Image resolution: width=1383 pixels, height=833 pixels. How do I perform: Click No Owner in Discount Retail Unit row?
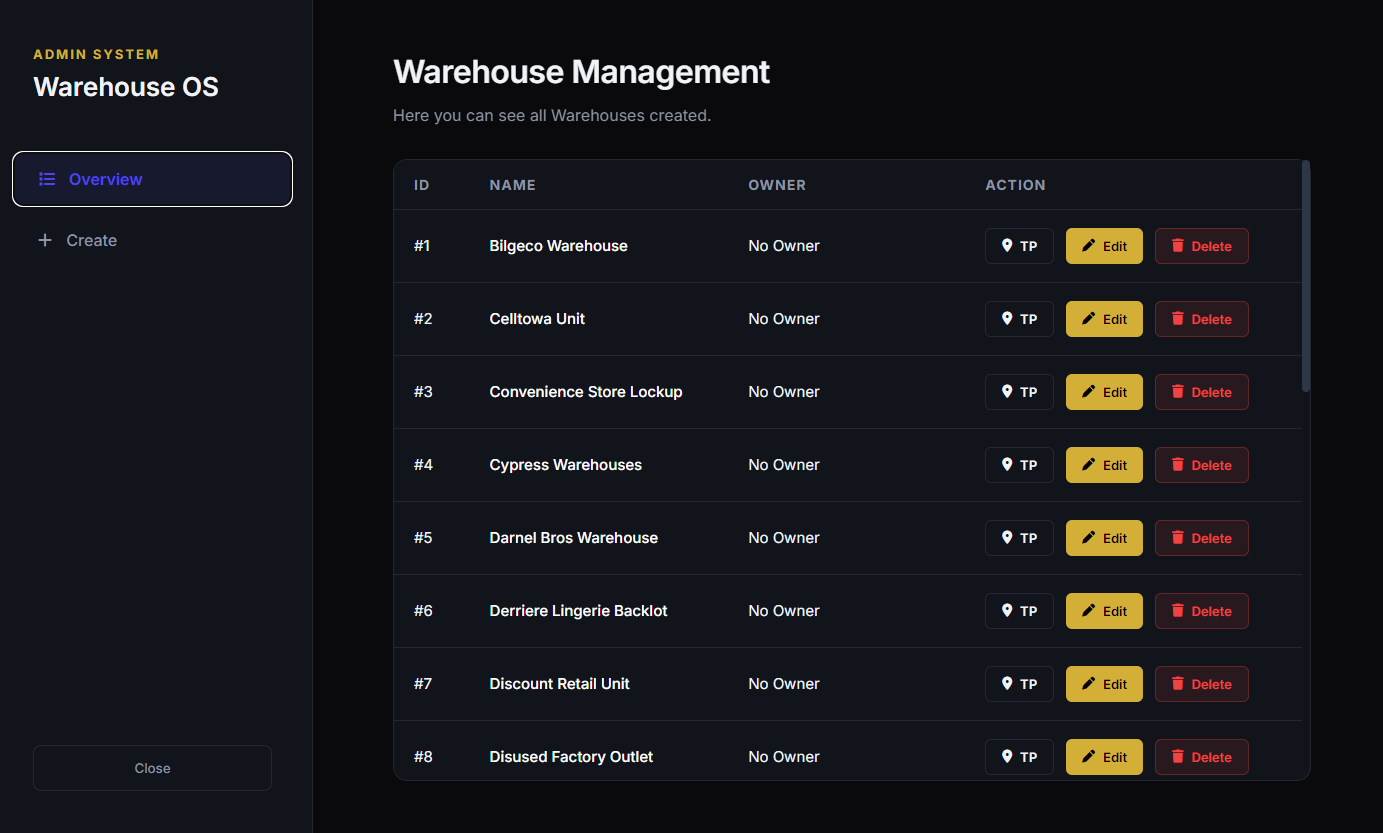click(784, 684)
